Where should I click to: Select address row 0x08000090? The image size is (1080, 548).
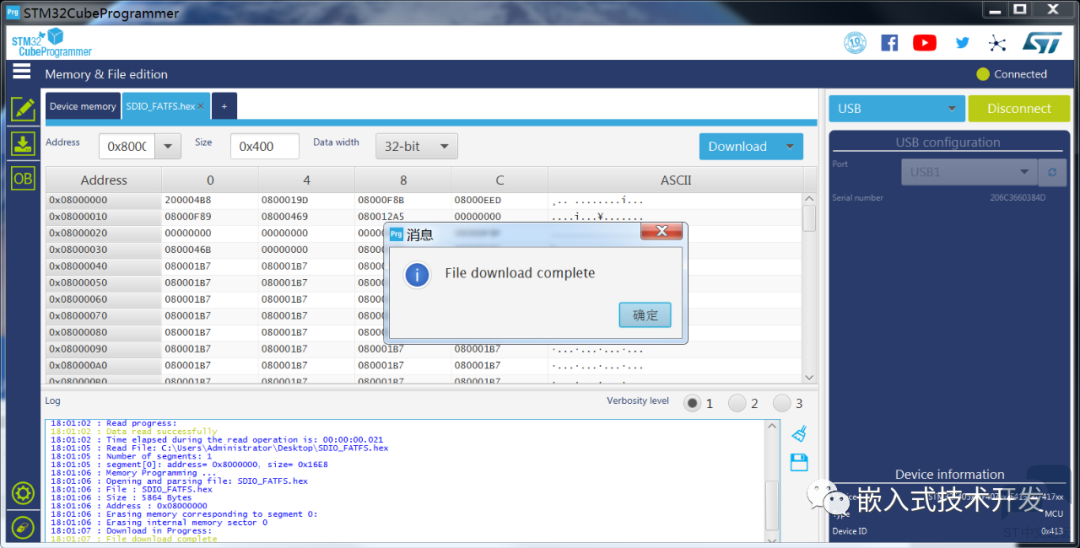point(103,348)
